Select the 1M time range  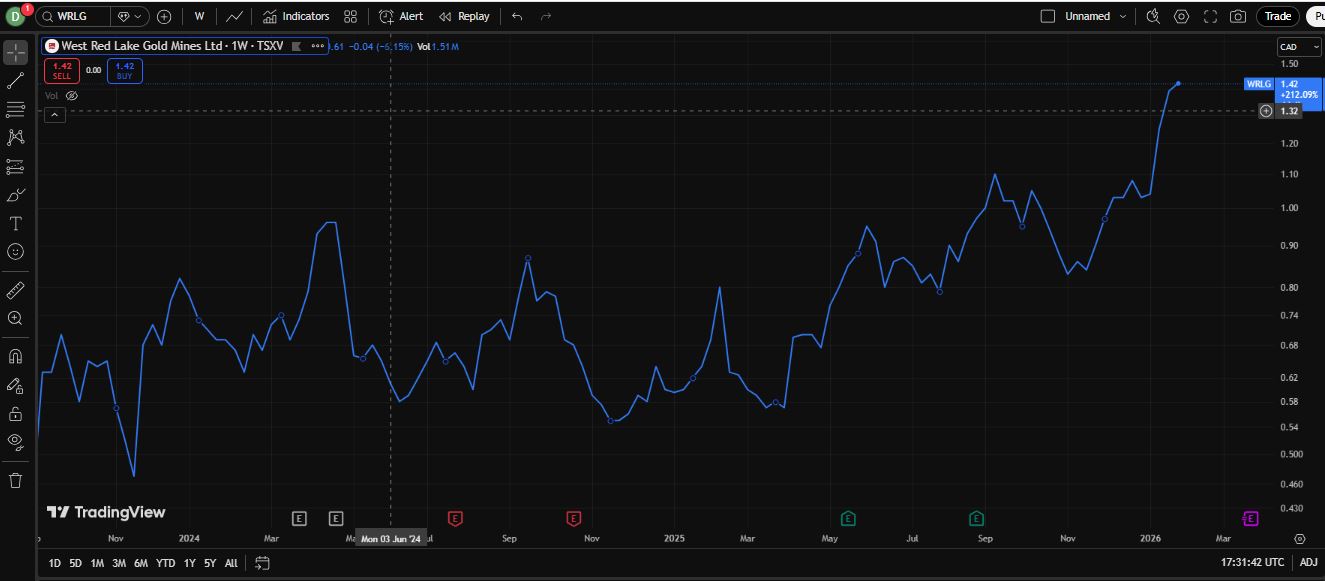click(97, 563)
